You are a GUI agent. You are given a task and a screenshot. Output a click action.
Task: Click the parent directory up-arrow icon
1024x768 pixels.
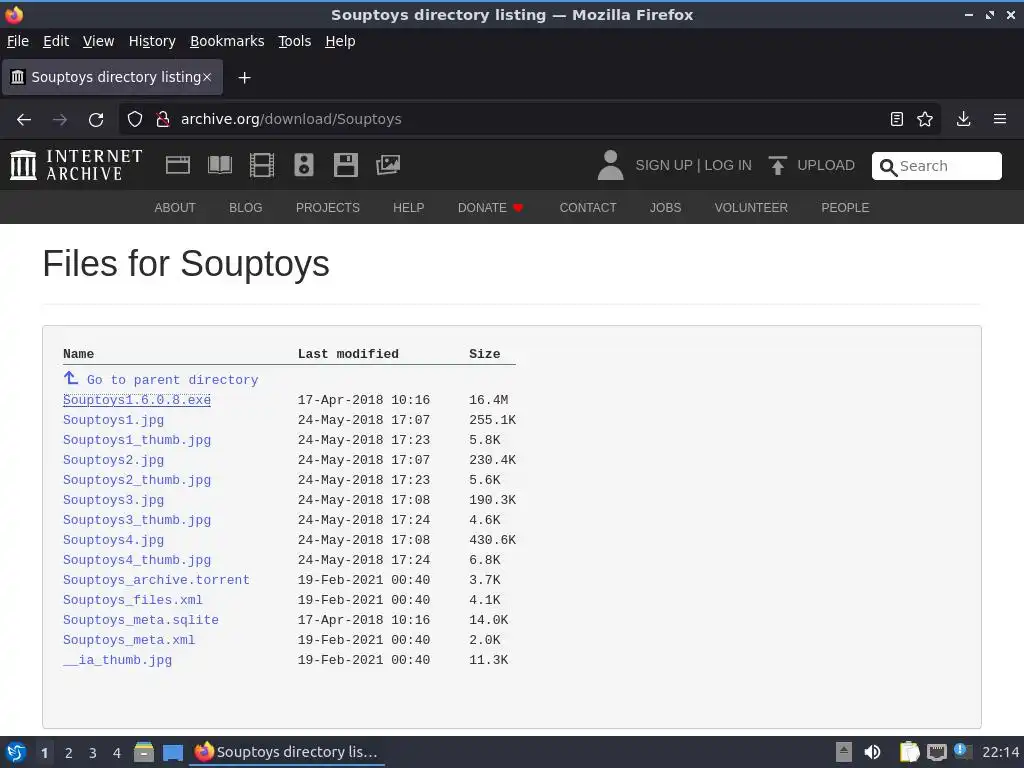point(71,378)
